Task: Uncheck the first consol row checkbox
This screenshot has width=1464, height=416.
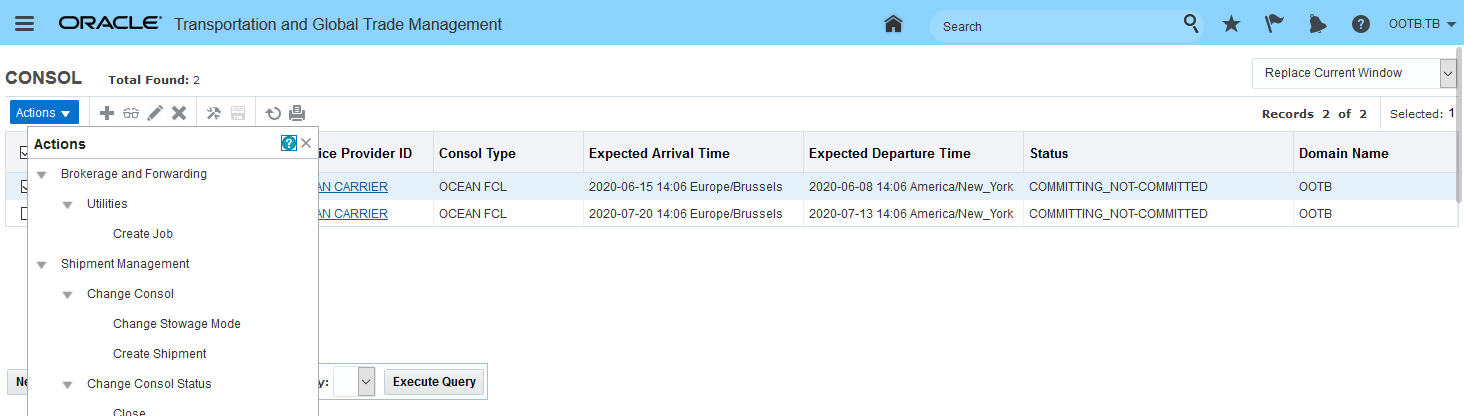Action: click(24, 186)
